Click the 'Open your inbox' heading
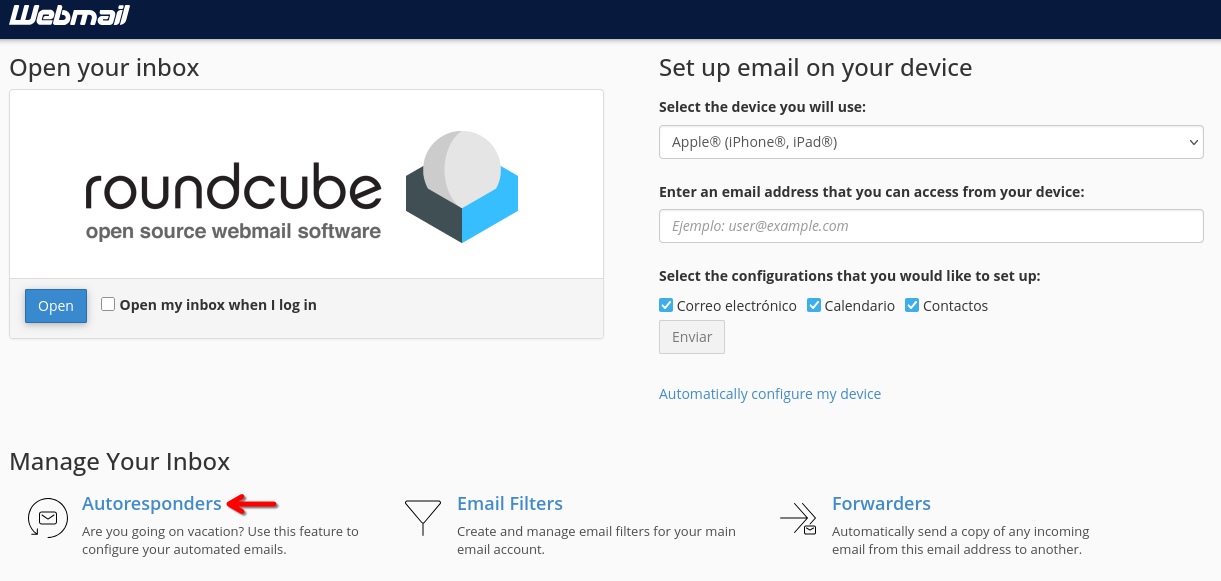The height and width of the screenshot is (581, 1221). pyautogui.click(x=104, y=68)
